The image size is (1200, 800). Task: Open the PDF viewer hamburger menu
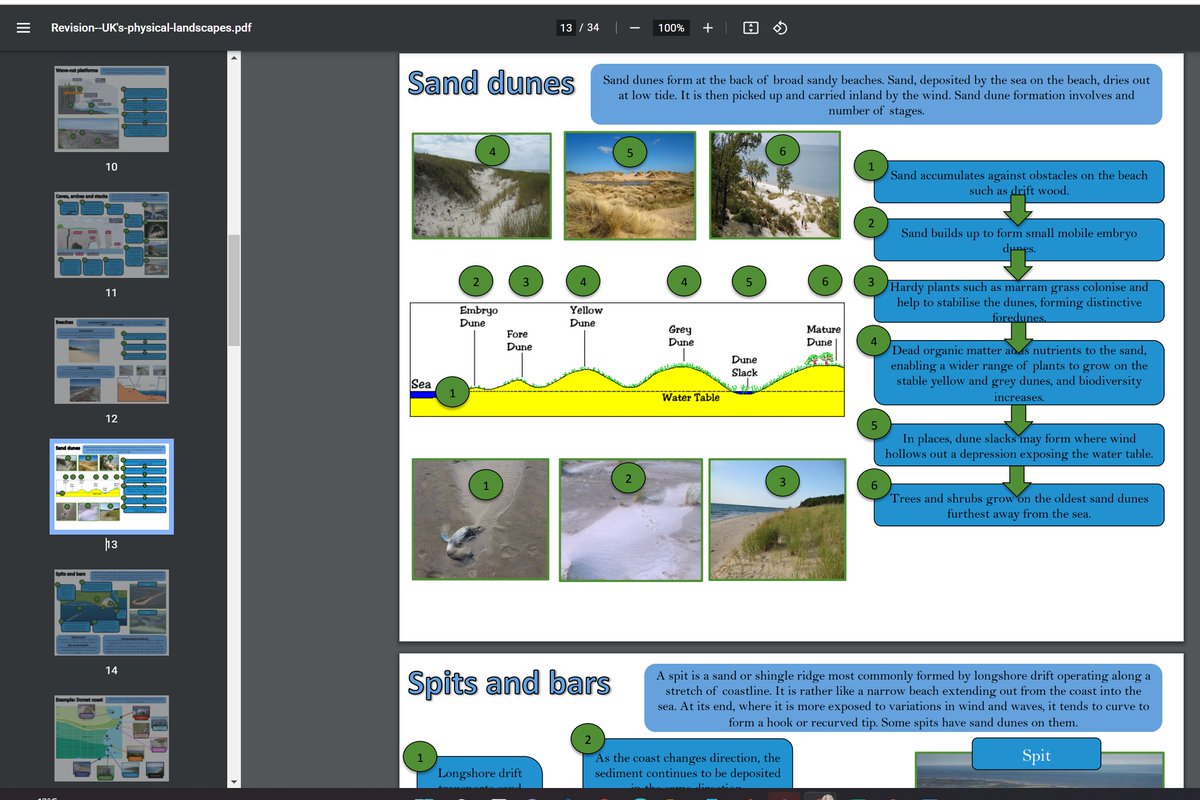pyautogui.click(x=23, y=27)
